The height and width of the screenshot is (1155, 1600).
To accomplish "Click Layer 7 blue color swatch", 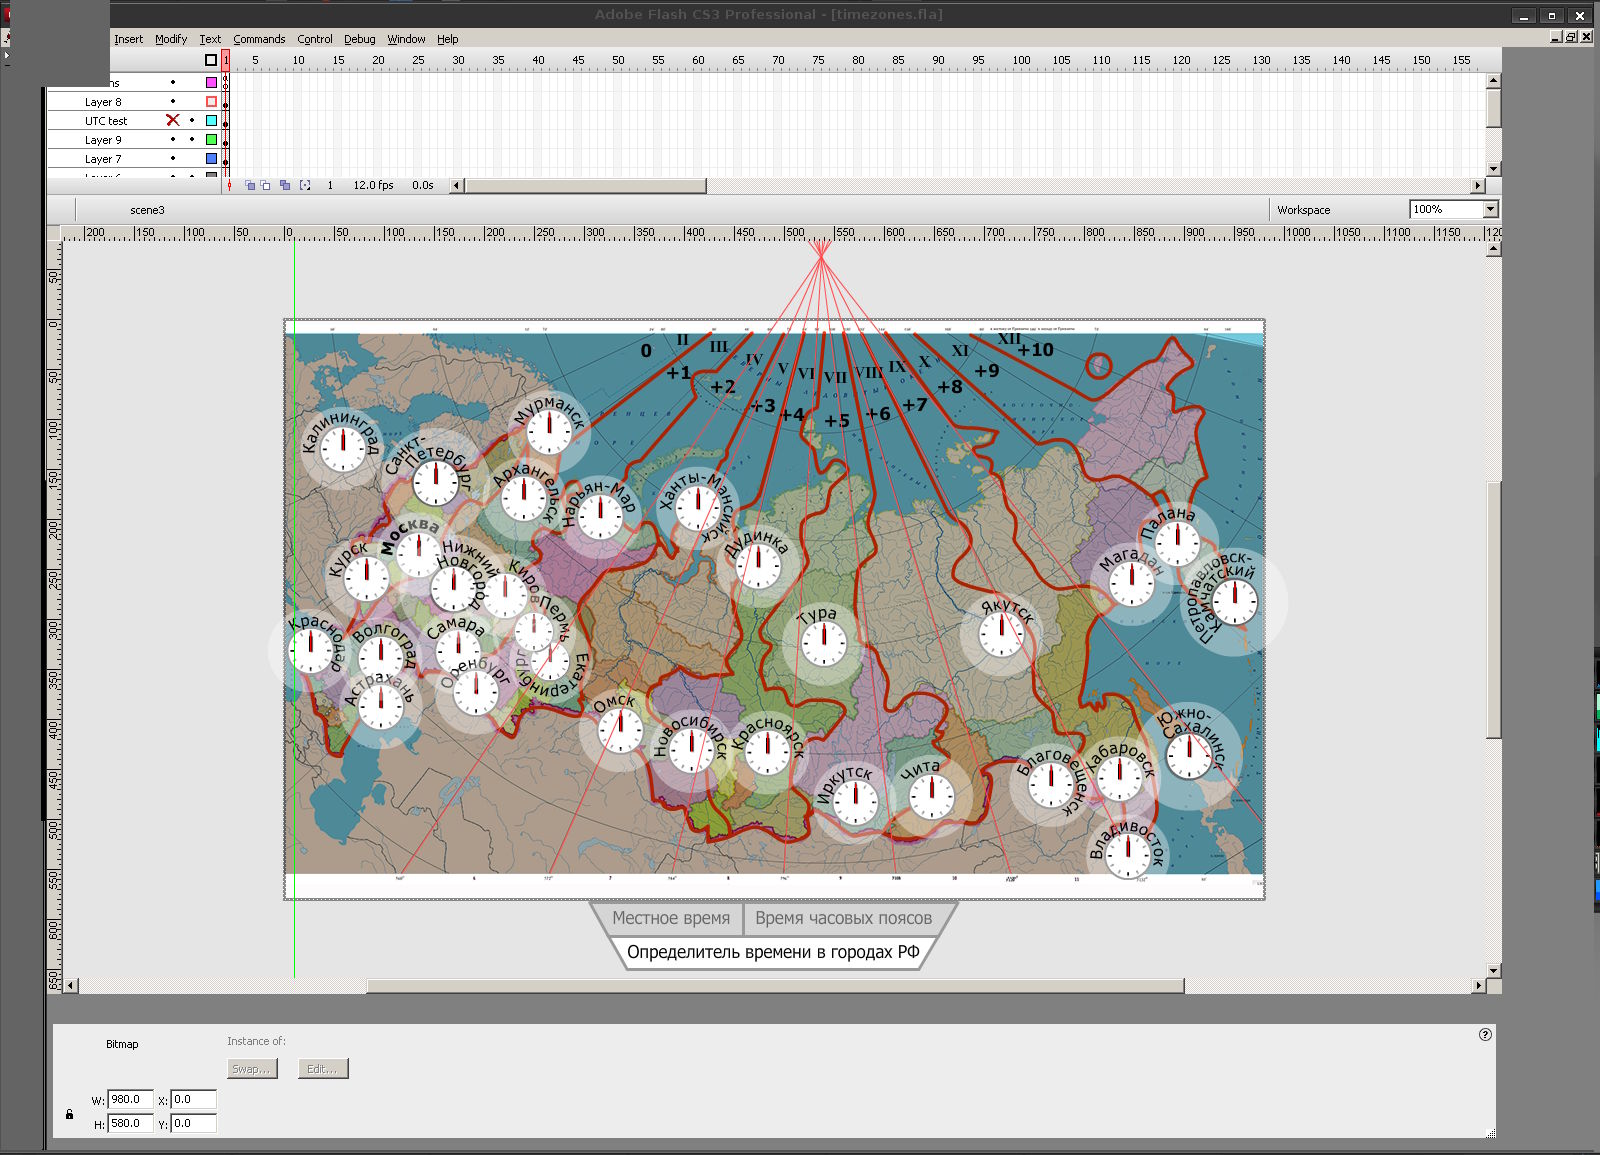I will 211,159.
